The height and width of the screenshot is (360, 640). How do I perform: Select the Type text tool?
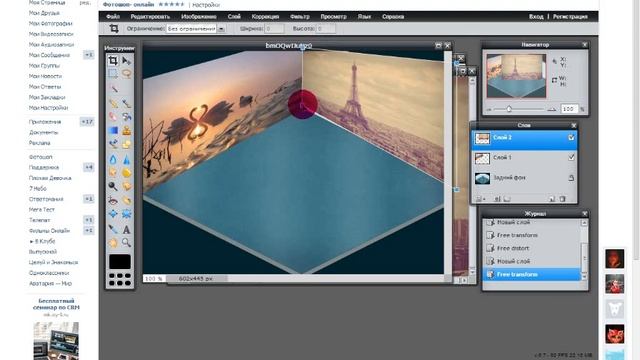coord(127,229)
